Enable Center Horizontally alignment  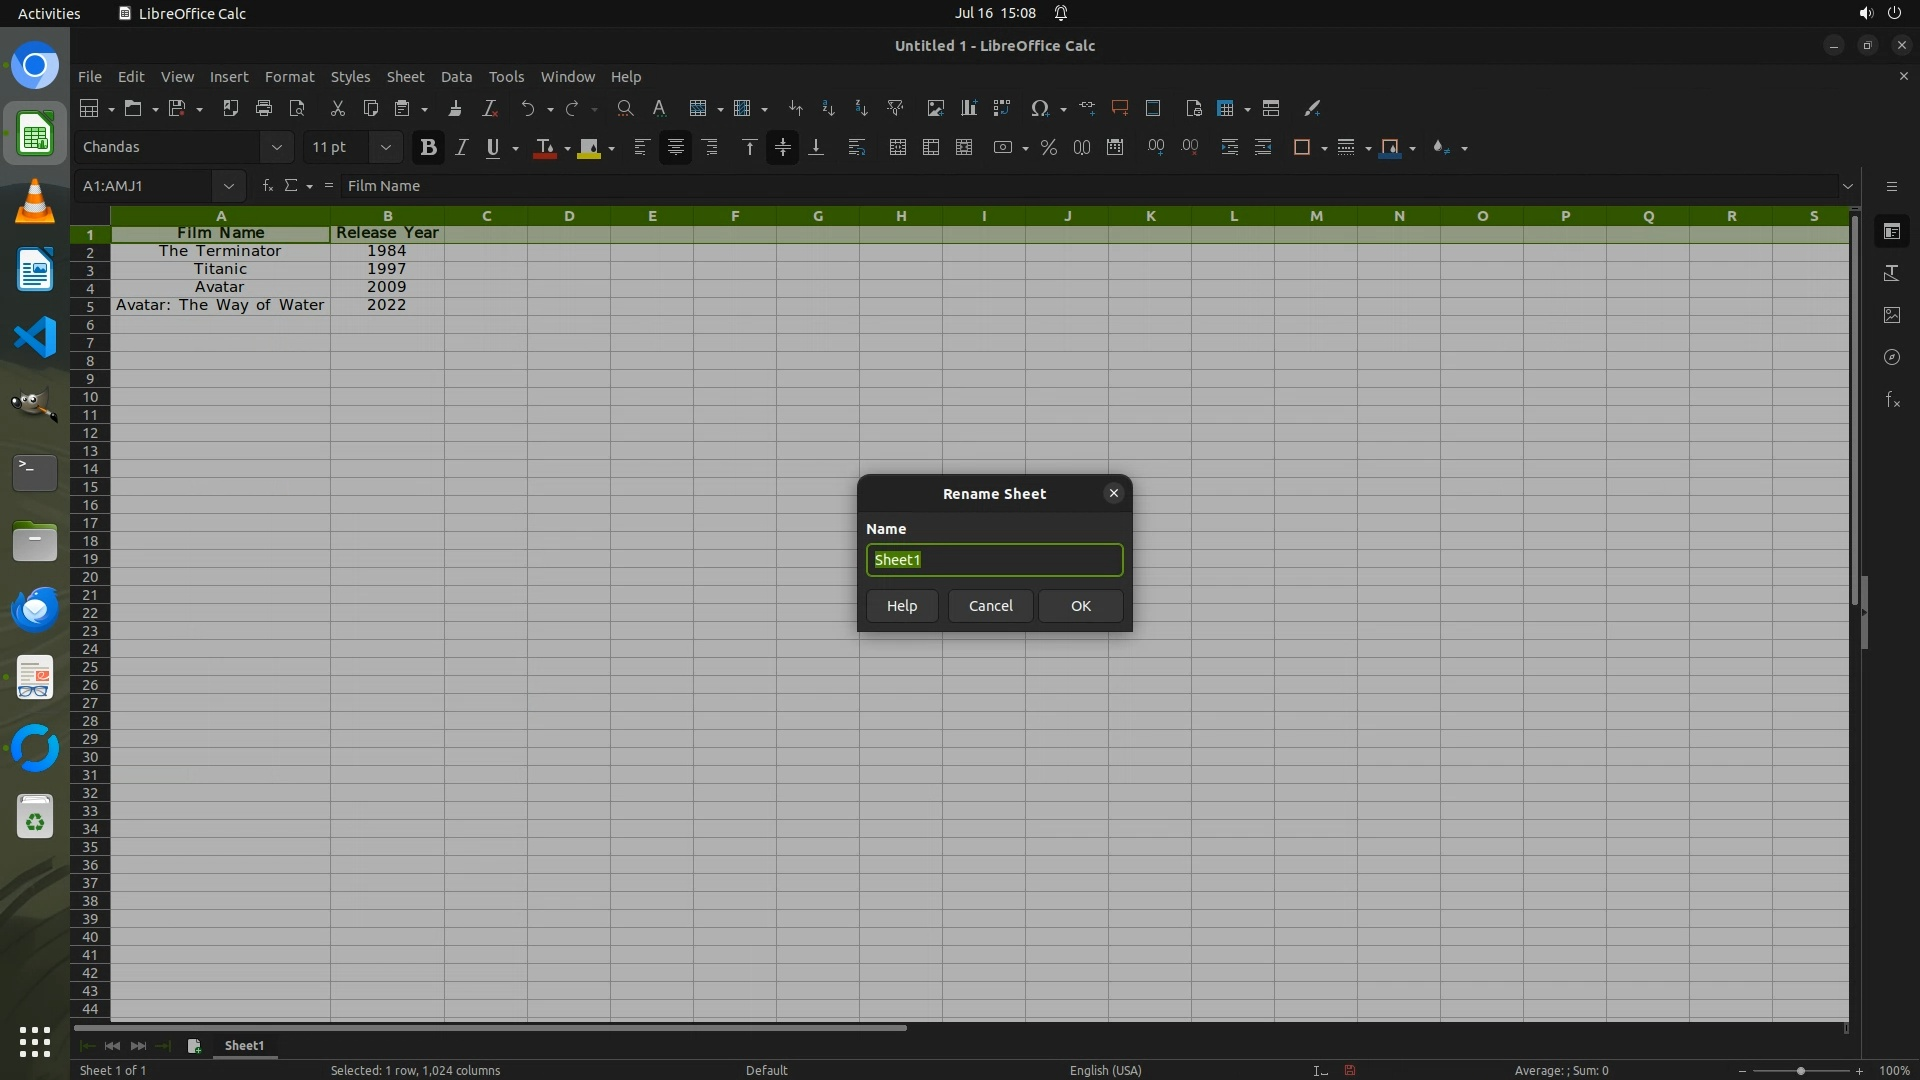coord(675,147)
